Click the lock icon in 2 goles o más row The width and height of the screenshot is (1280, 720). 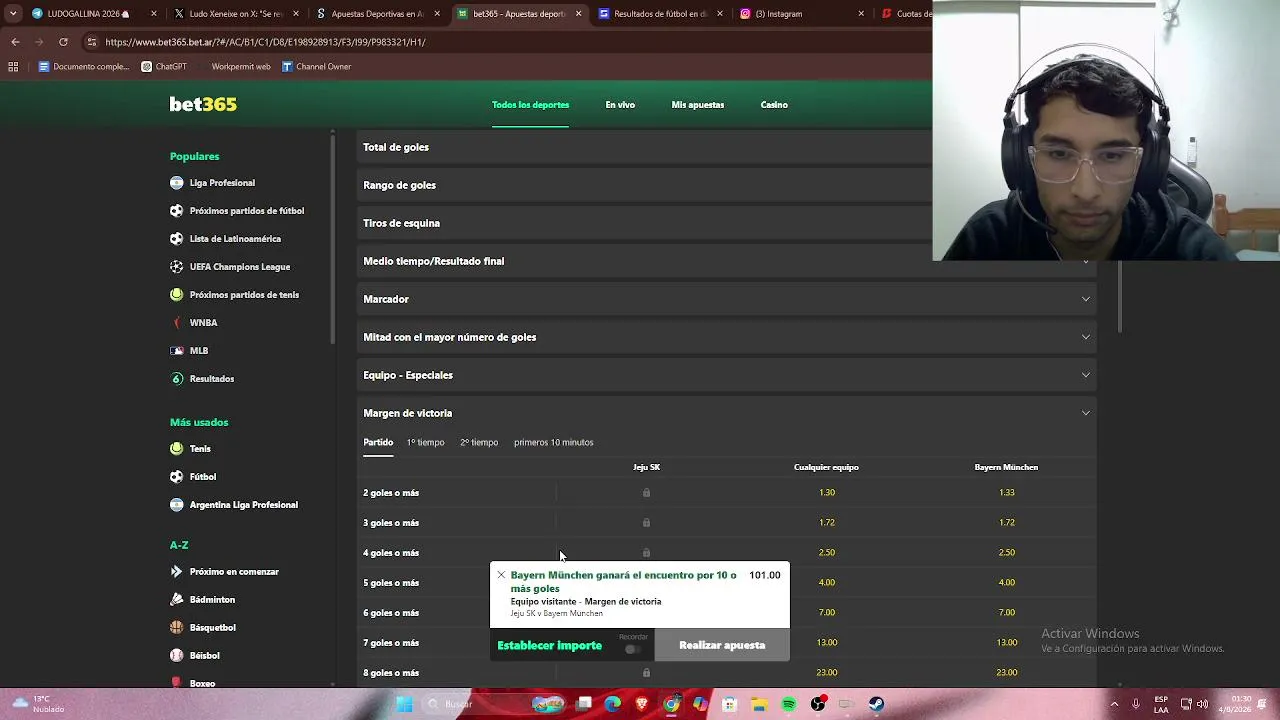click(646, 493)
